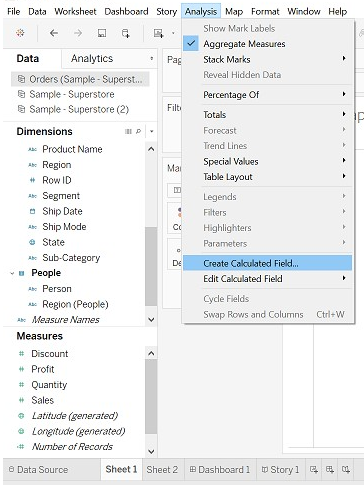
Task: Choose Create Calculated Field...
Action: [267, 263]
